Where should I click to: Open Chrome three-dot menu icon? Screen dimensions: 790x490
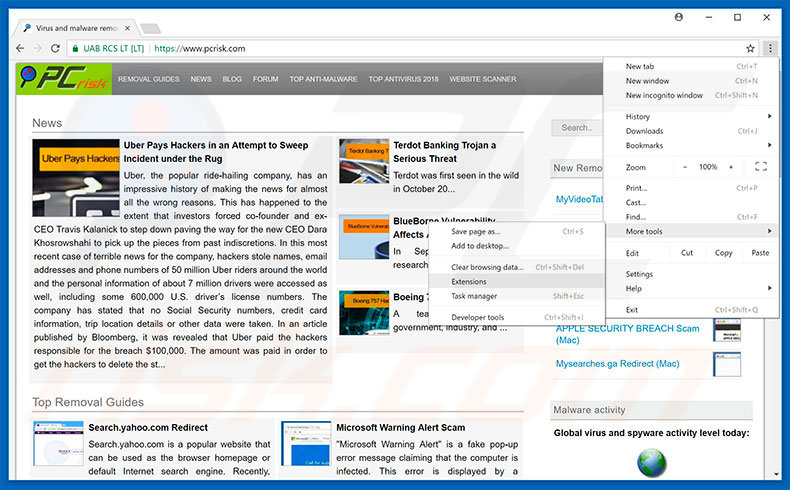point(770,48)
